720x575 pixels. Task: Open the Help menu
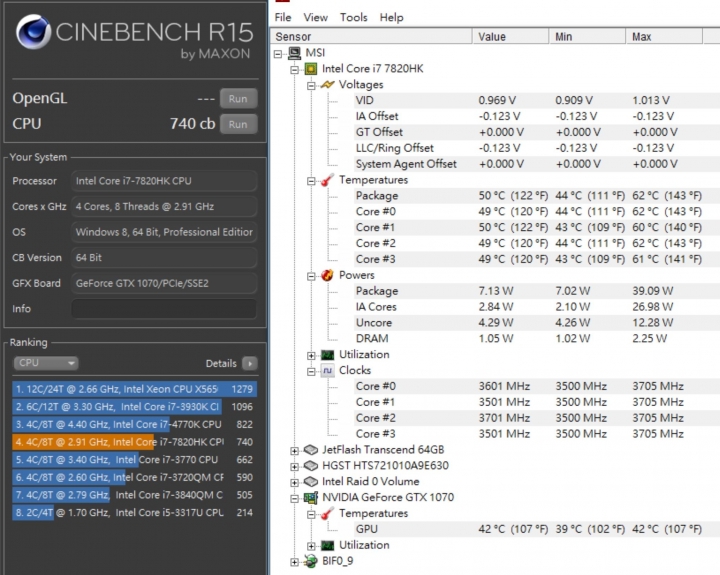point(391,17)
